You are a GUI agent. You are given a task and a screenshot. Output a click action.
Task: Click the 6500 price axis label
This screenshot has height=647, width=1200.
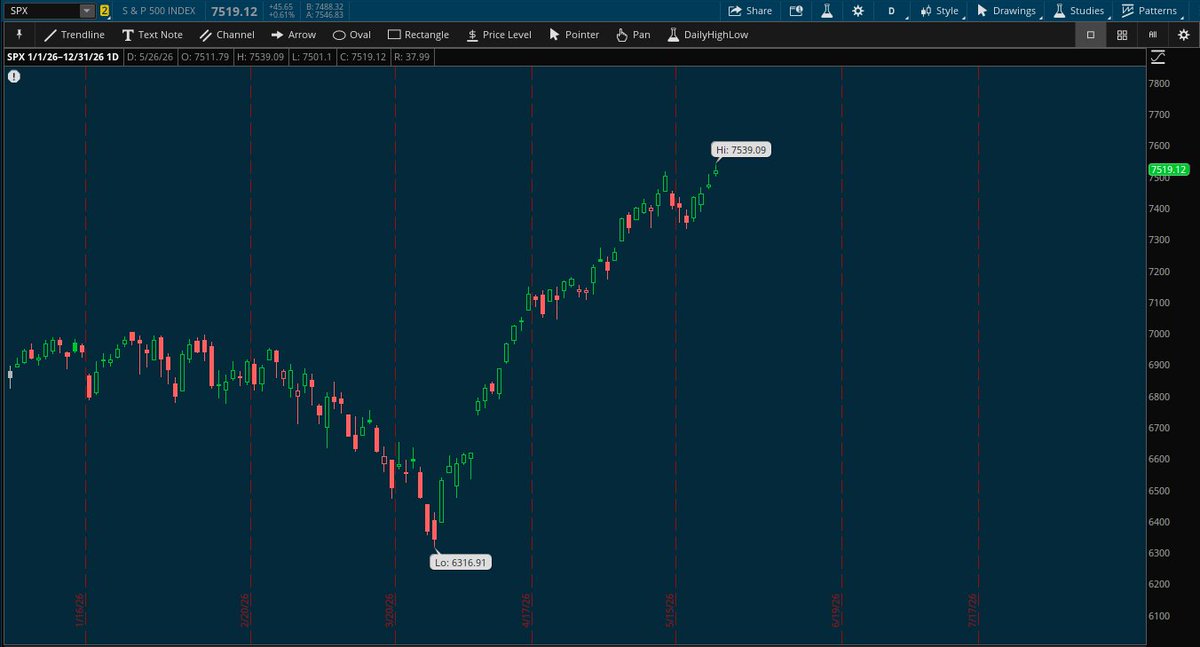point(1160,491)
